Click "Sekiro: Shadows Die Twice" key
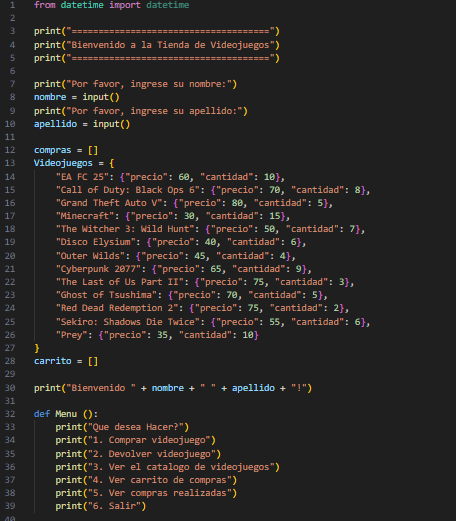This screenshot has height=521, width=456. coord(127,322)
